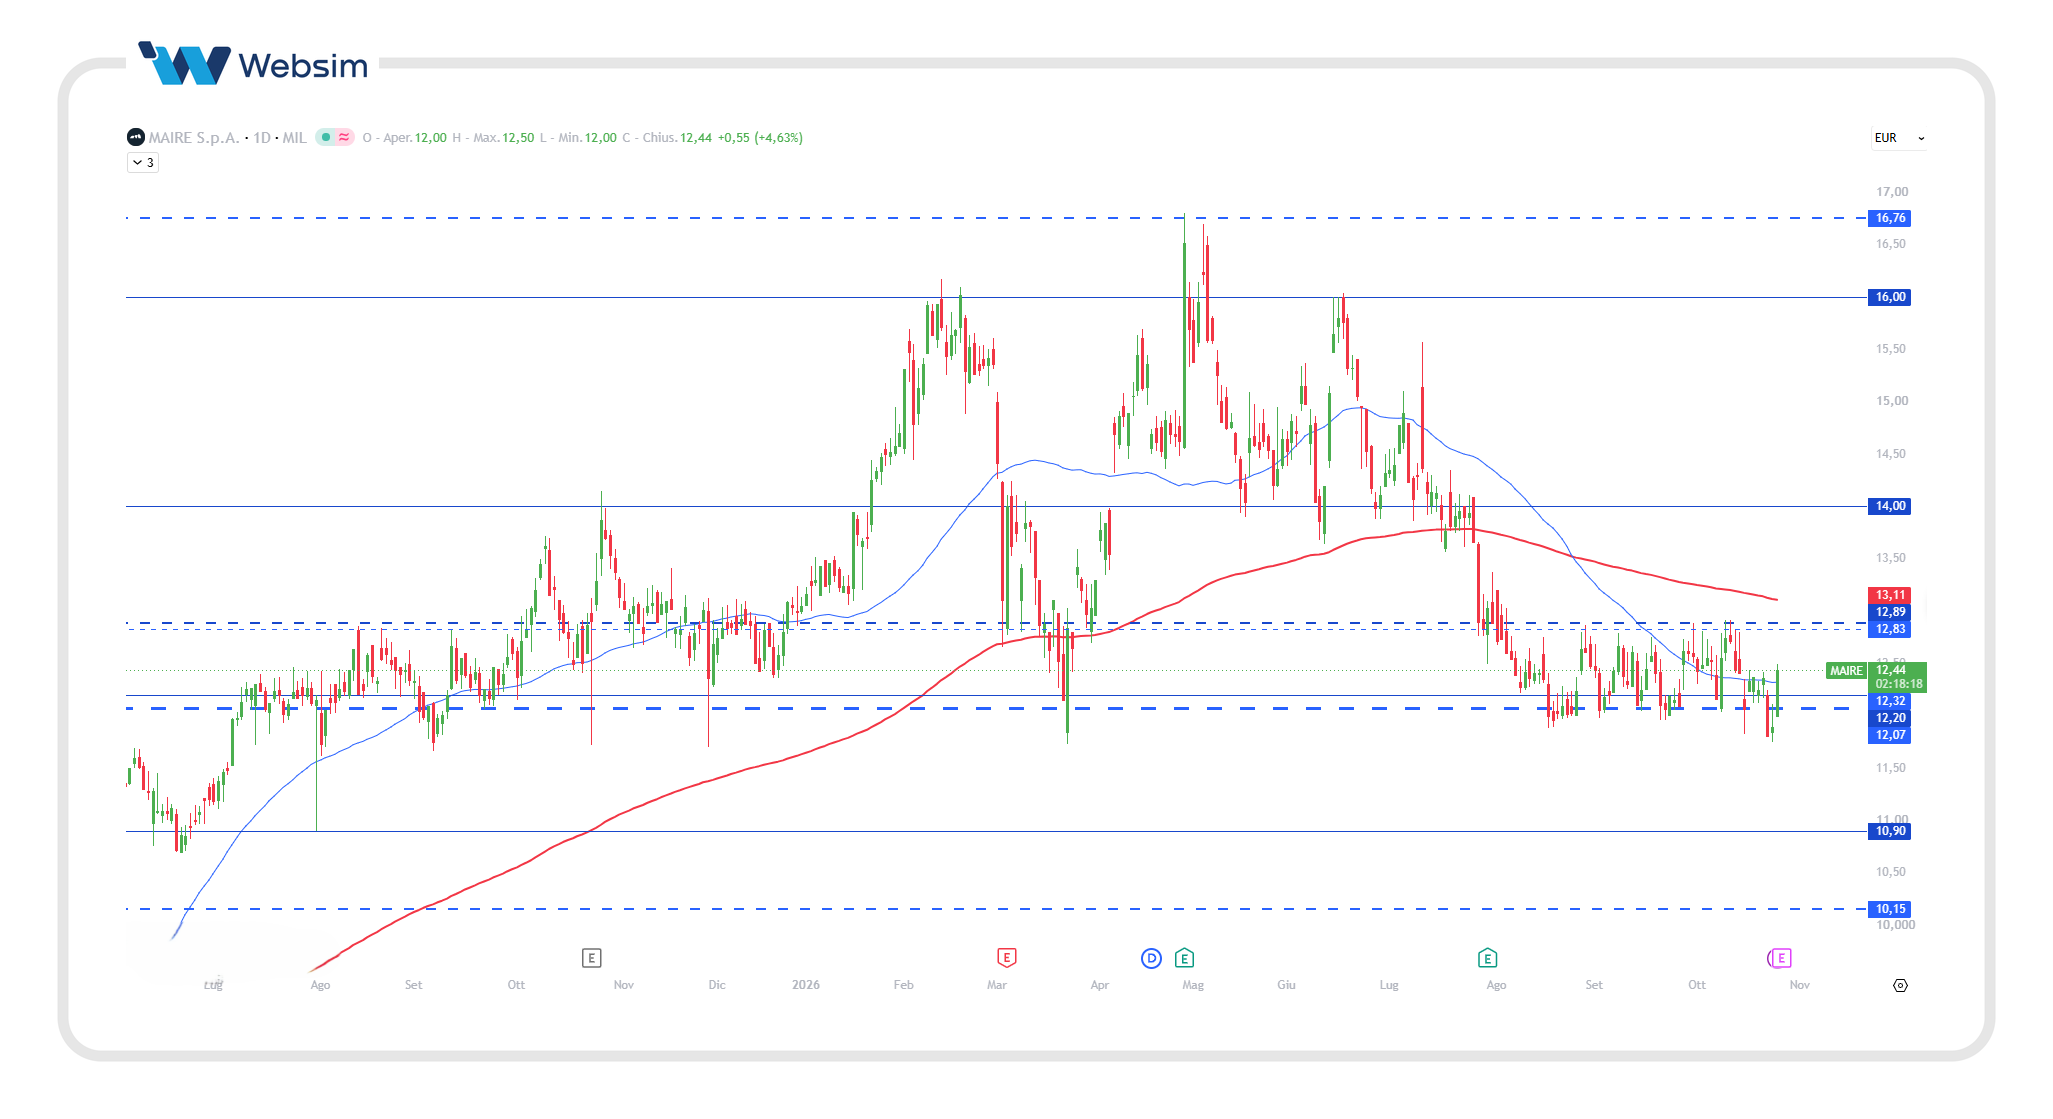Expand the collapsed indicators legend showing 3
Image resolution: width=2053 pixels, height=1119 pixels.
[x=143, y=162]
